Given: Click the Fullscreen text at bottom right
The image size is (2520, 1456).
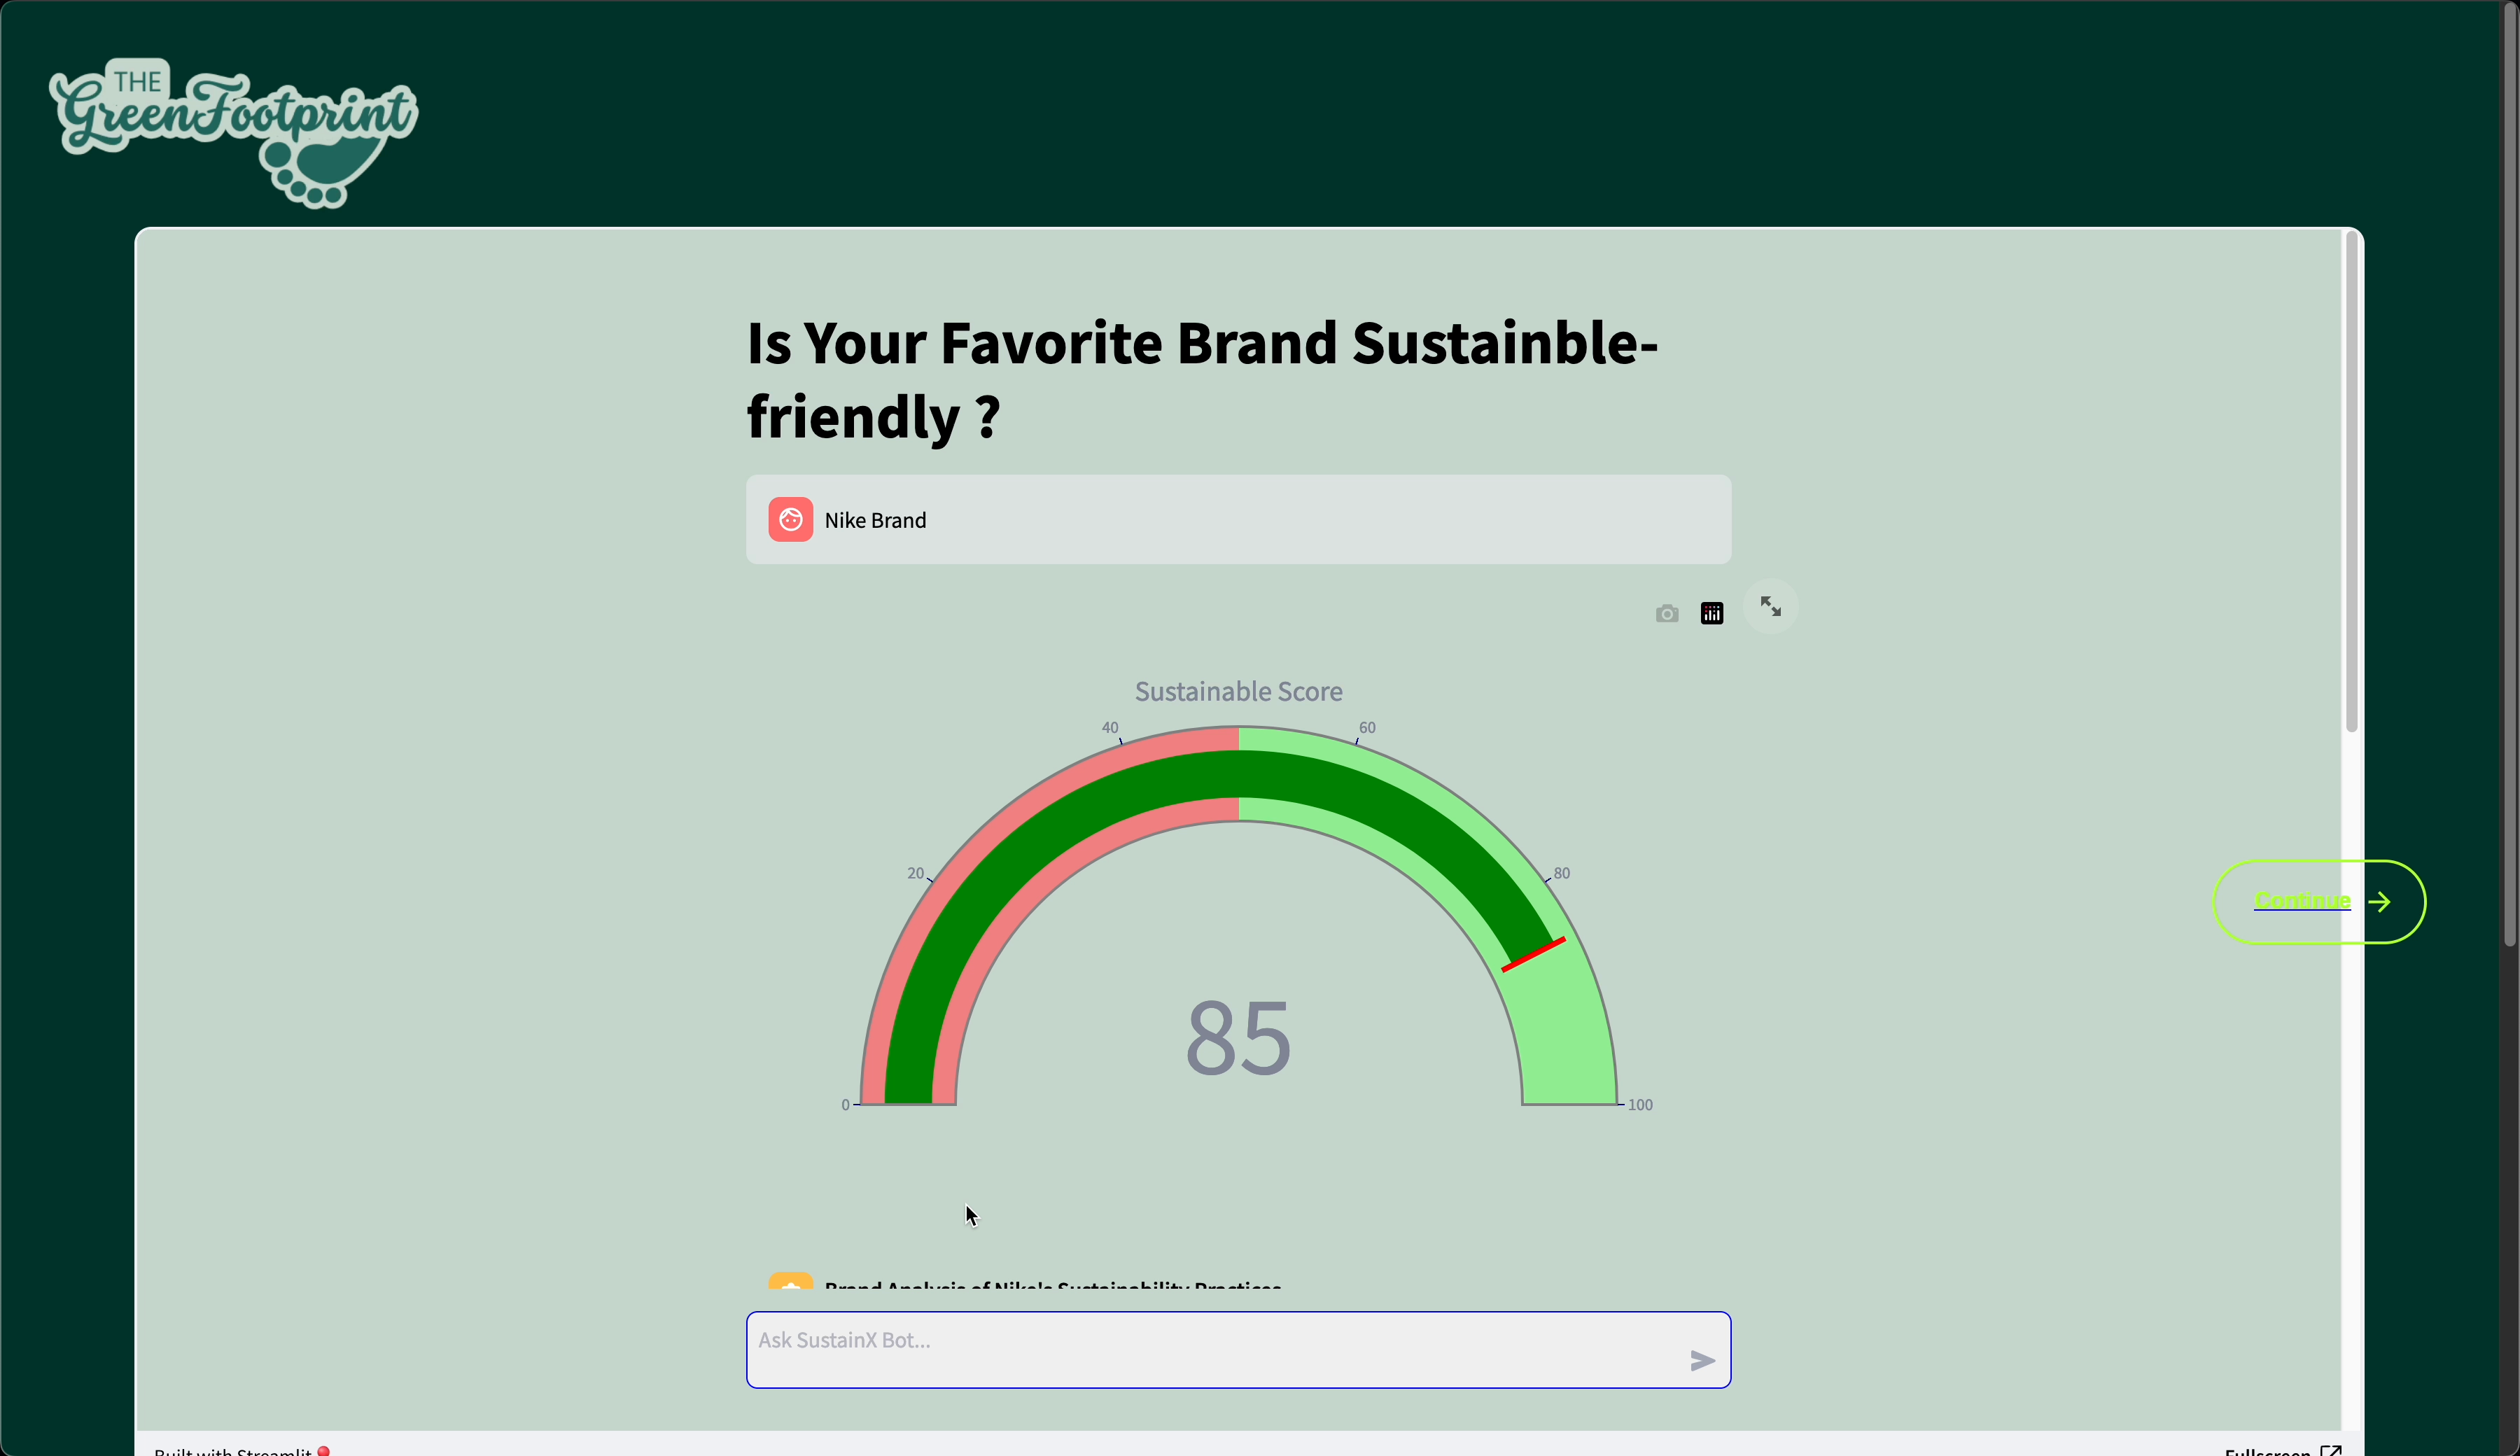Looking at the screenshot, I should tap(2267, 1450).
